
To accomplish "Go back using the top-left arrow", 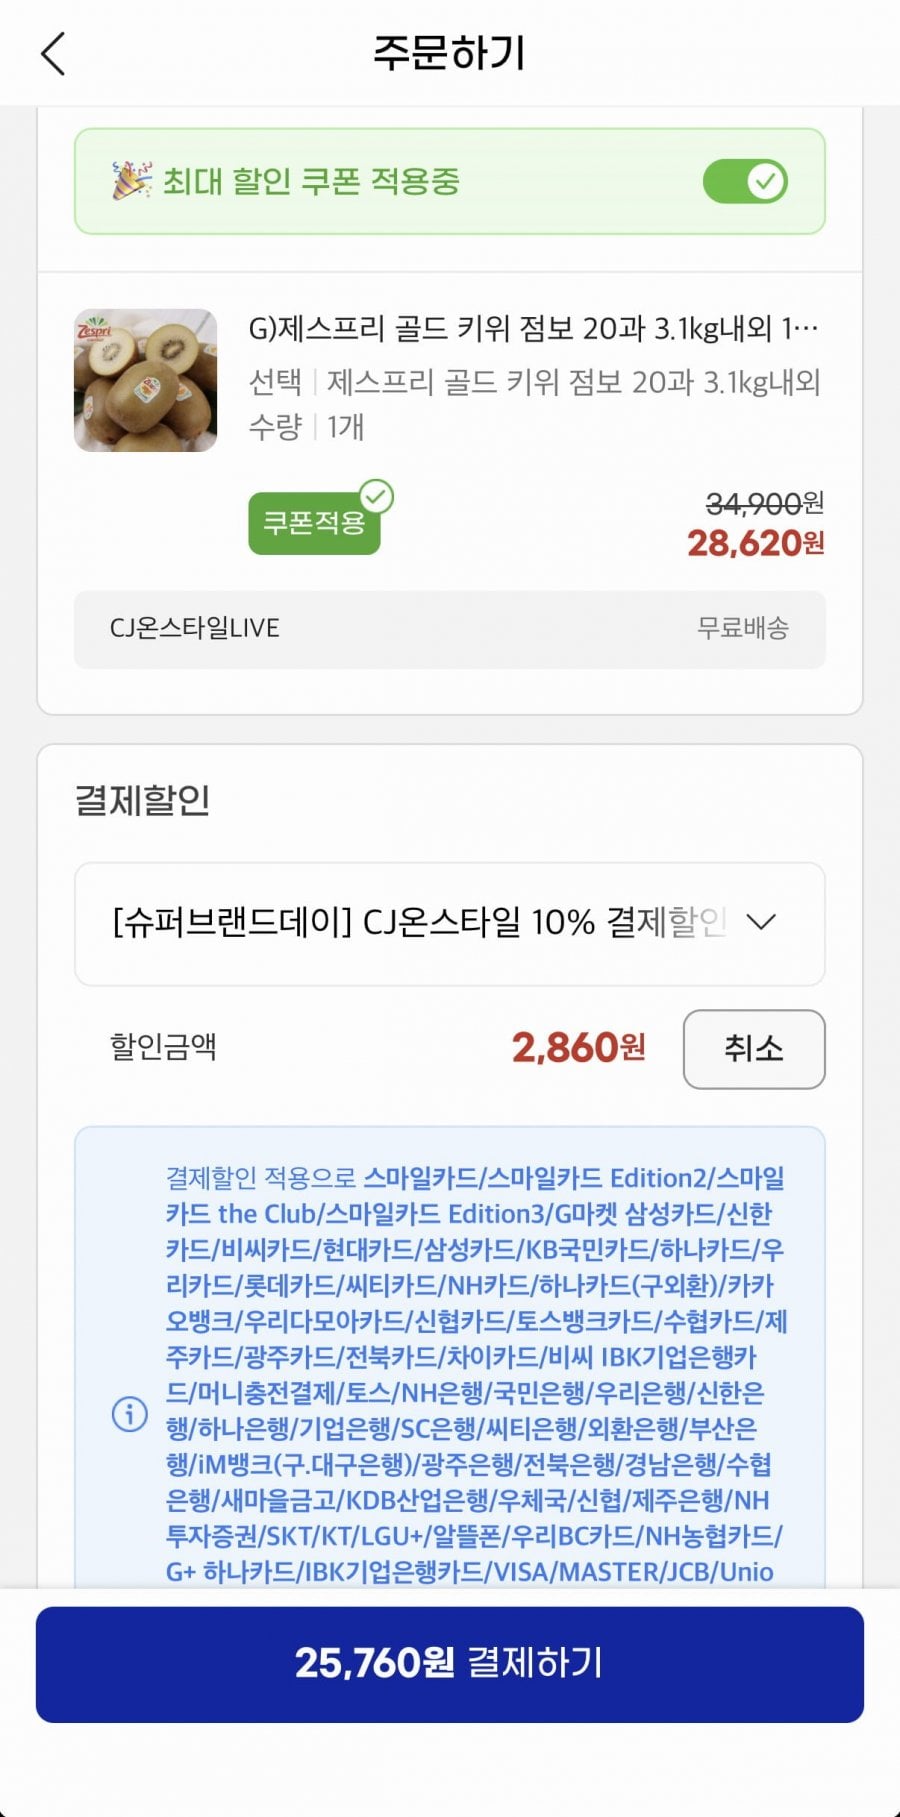I will coord(54,53).
